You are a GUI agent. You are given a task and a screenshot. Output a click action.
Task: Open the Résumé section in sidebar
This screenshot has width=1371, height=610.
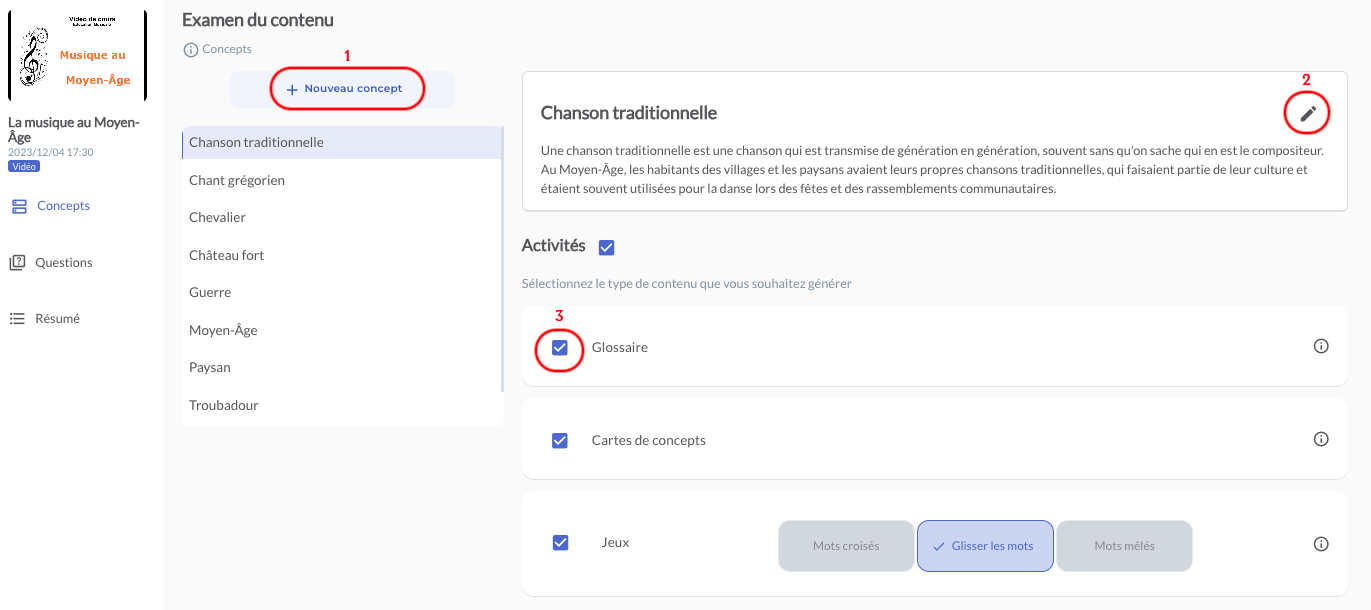tap(57, 319)
